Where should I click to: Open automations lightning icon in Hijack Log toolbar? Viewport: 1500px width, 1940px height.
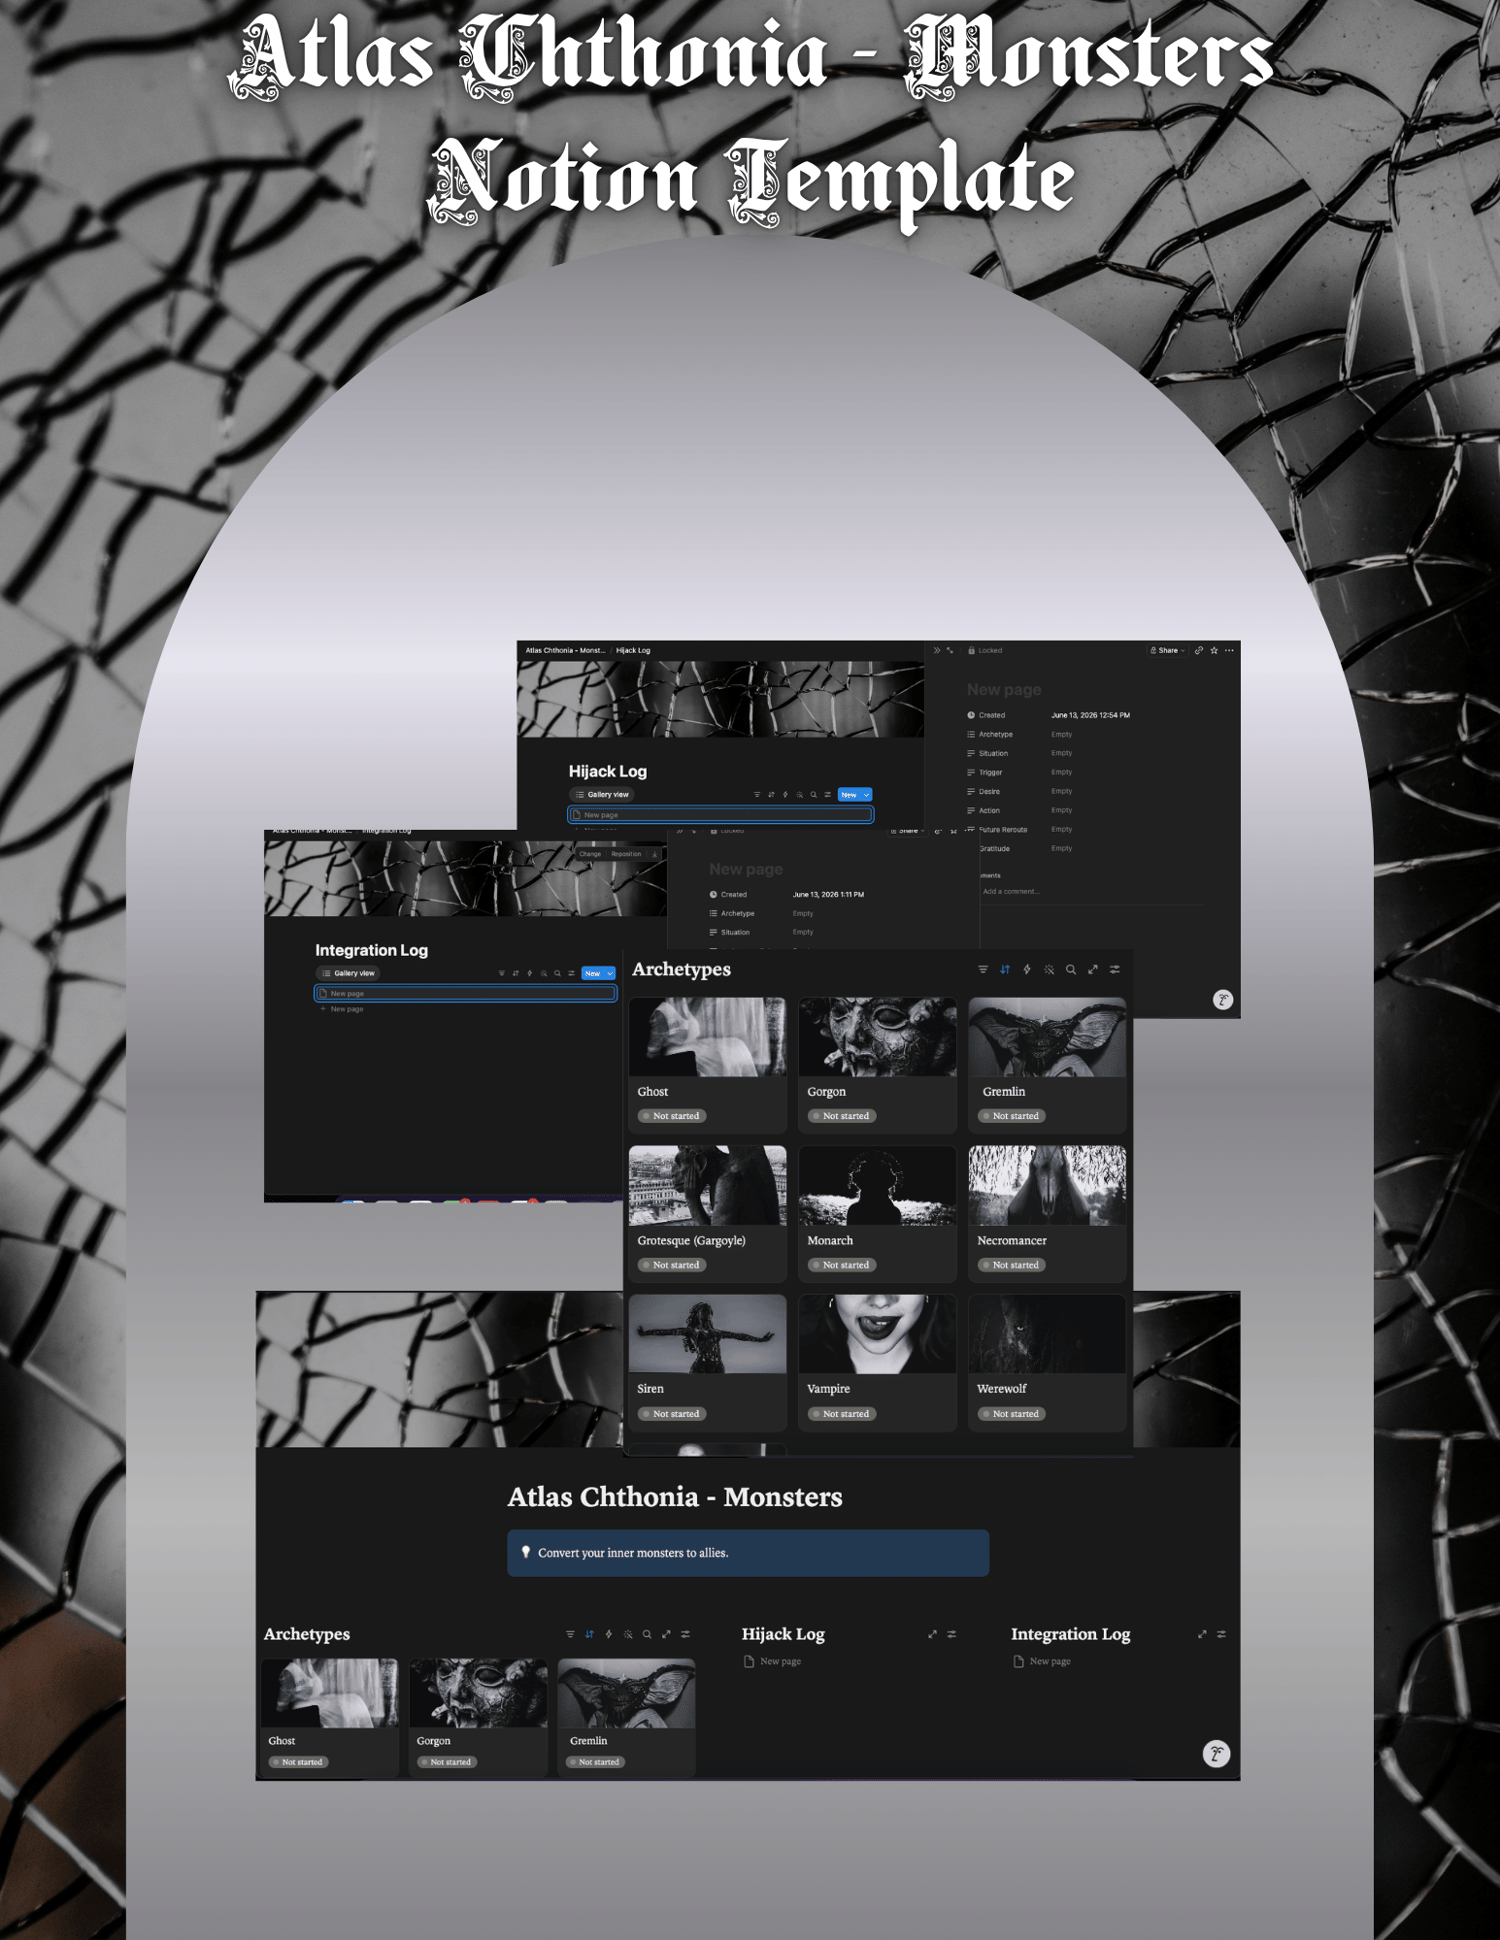coord(785,795)
